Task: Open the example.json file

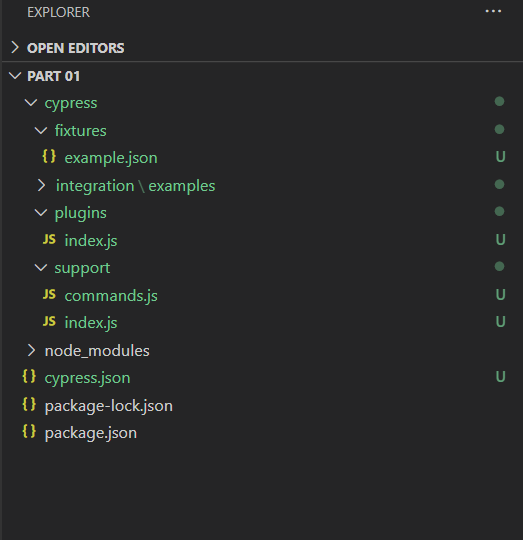Action: coord(111,158)
